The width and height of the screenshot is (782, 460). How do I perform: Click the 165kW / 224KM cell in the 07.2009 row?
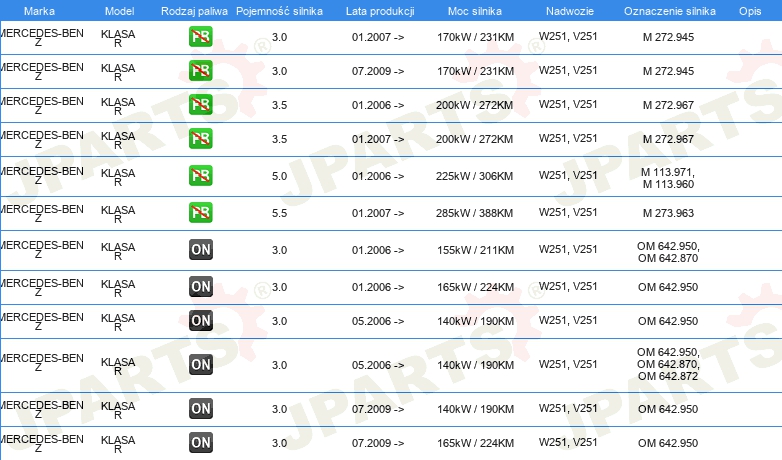click(475, 443)
